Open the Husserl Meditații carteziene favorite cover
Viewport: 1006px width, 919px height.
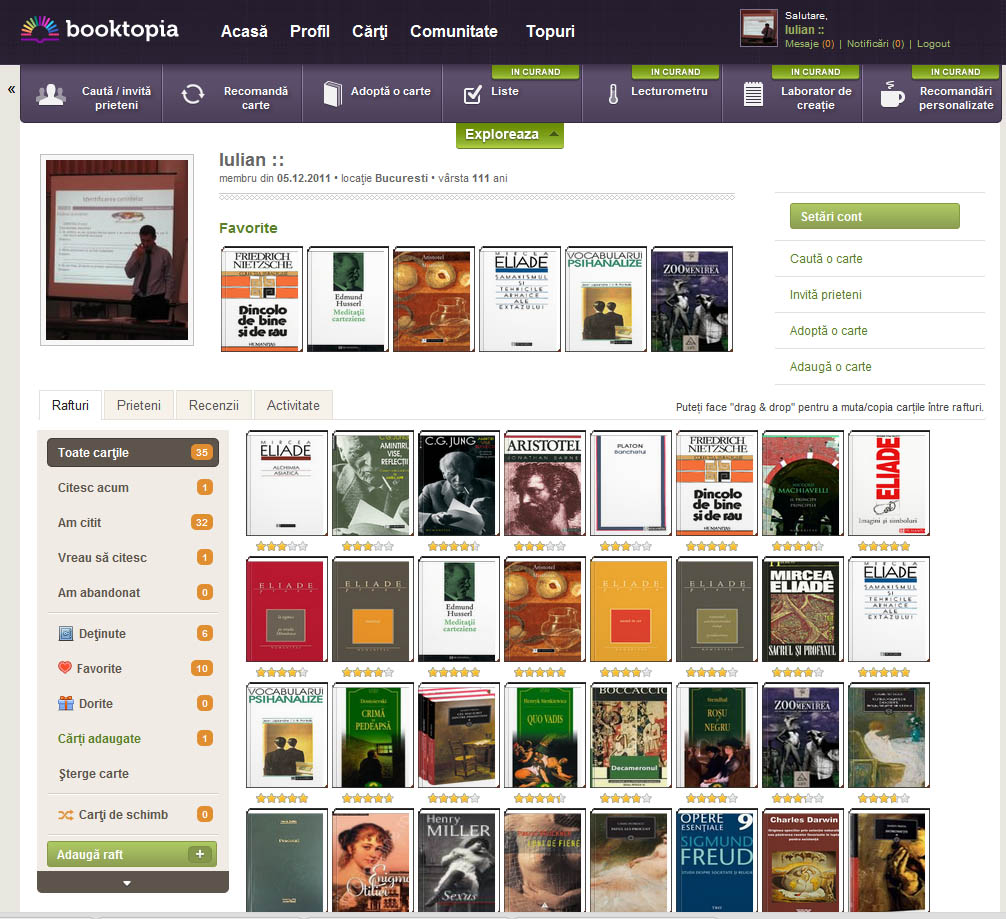coord(348,299)
